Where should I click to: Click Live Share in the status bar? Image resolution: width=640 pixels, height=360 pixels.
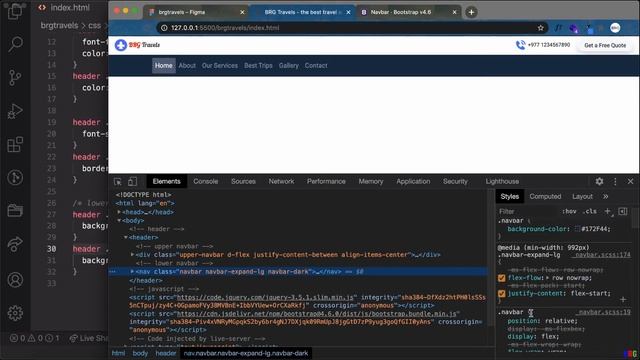click(88, 338)
